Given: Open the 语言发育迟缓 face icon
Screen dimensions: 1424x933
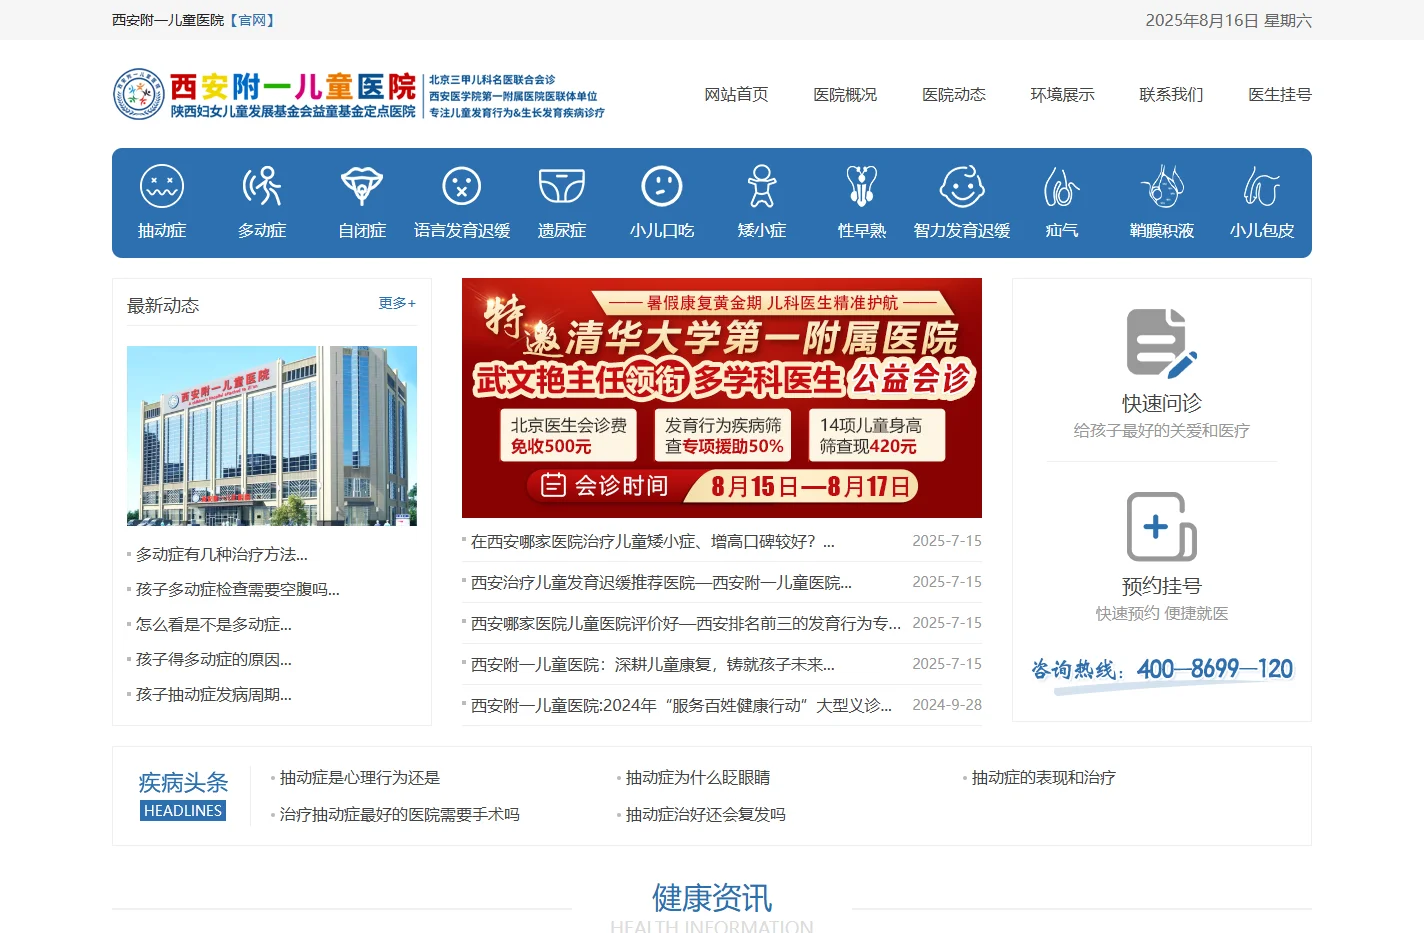Looking at the screenshot, I should coord(462,187).
